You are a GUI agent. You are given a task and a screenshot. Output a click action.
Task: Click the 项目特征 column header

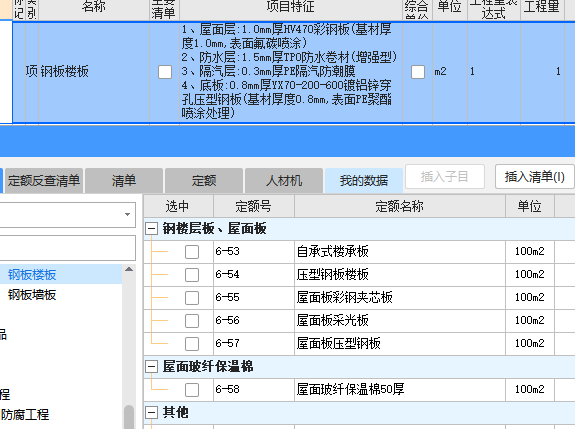point(291,9)
